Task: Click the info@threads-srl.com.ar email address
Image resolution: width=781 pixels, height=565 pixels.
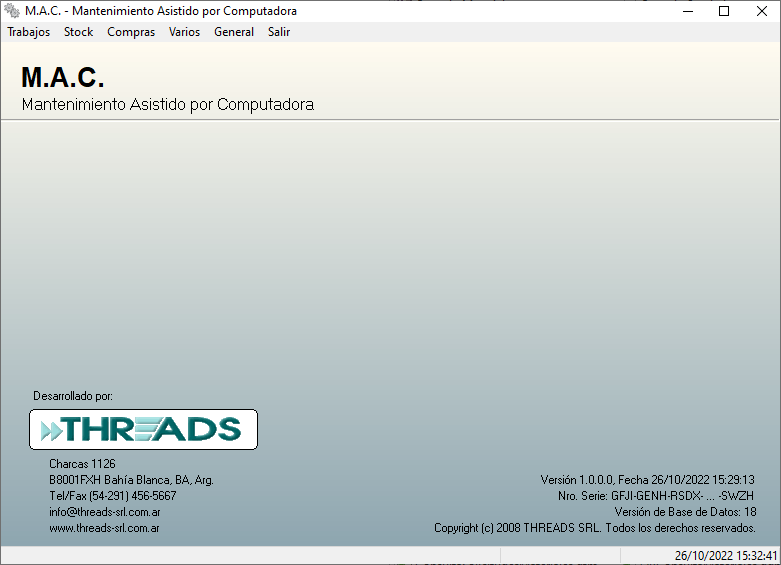Action: click(x=105, y=512)
